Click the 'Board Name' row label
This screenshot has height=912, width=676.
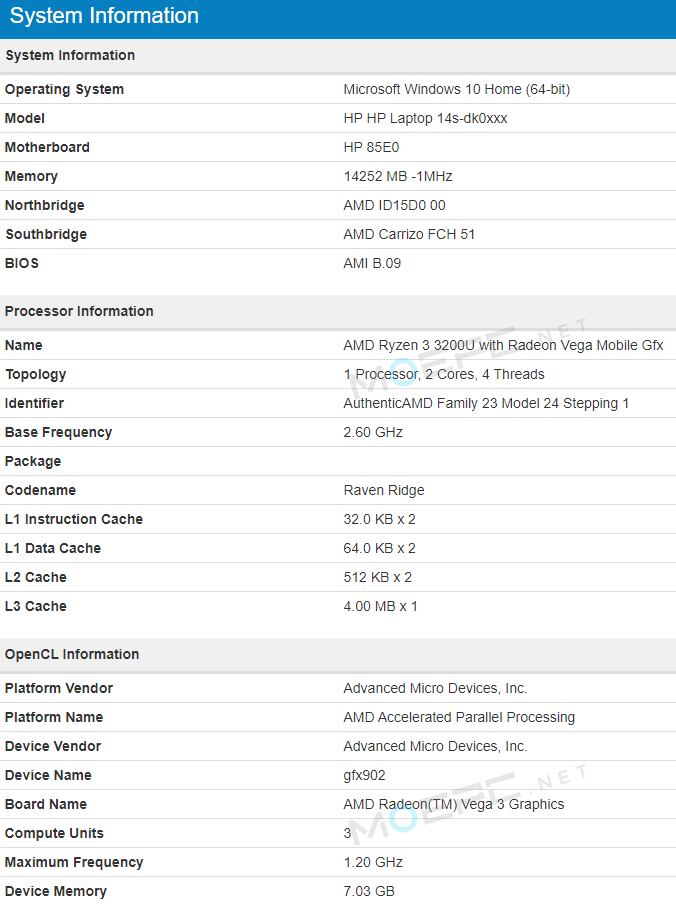click(46, 804)
